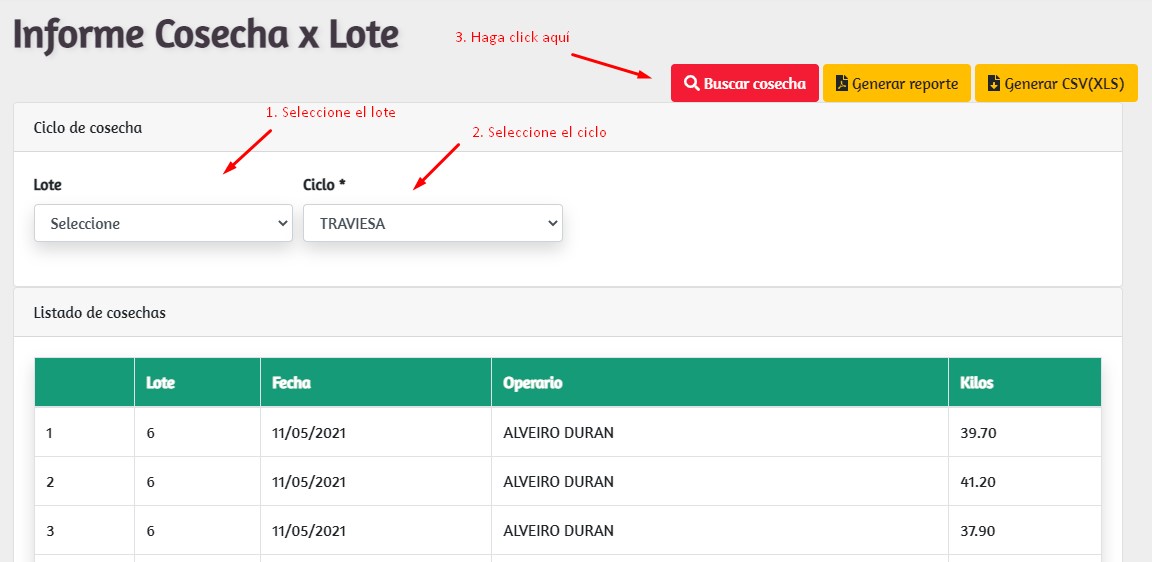Click the Fecha column header
1152x562 pixels.
(x=291, y=383)
